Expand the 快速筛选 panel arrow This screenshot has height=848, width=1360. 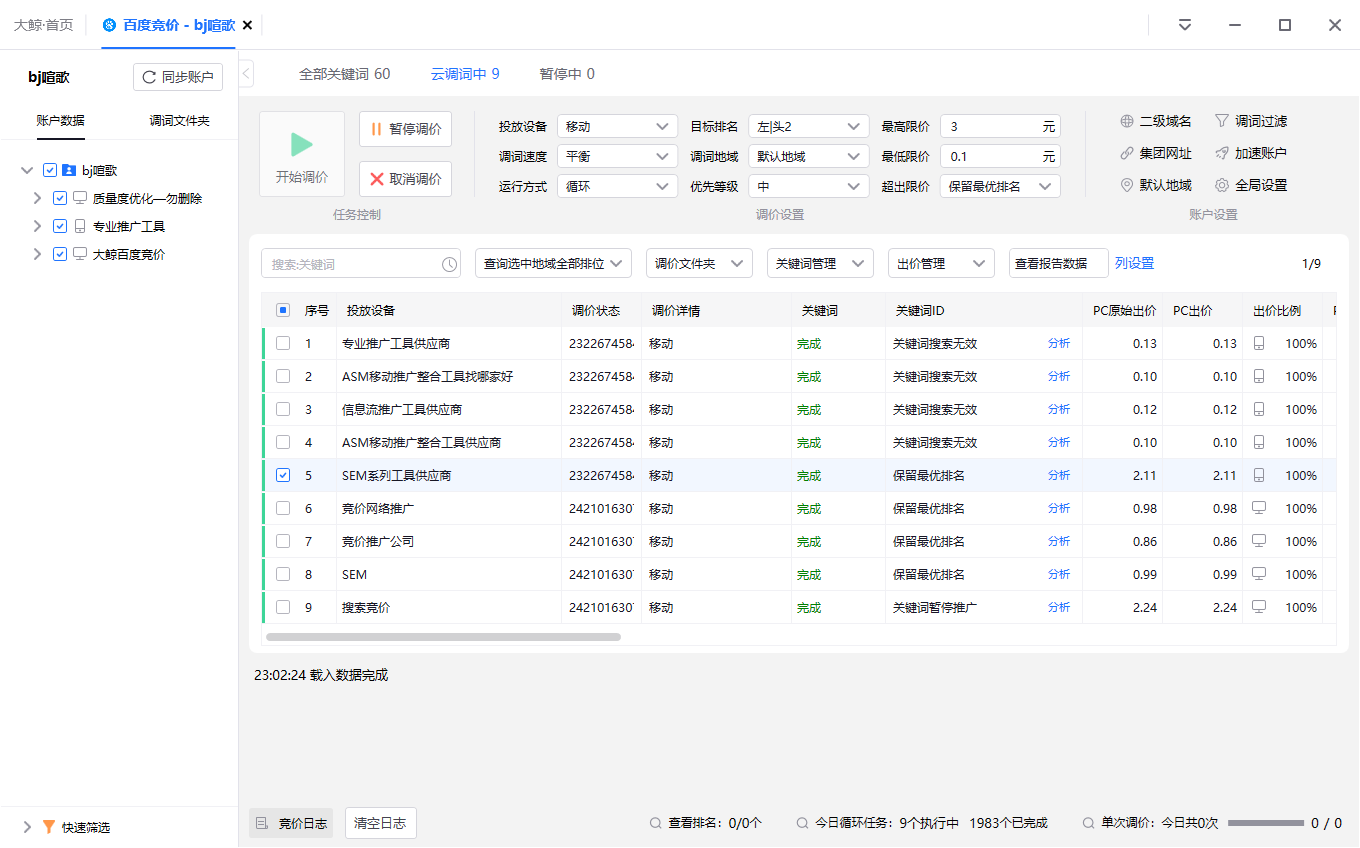click(27, 827)
